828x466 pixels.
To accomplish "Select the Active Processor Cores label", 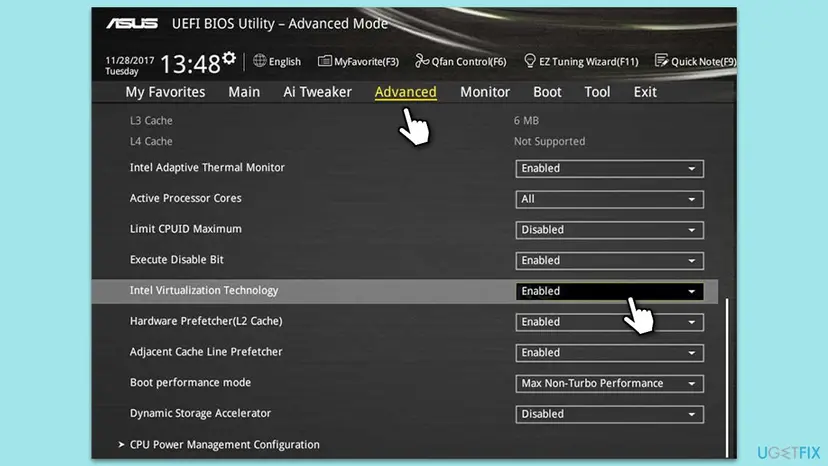I will 185,198.
